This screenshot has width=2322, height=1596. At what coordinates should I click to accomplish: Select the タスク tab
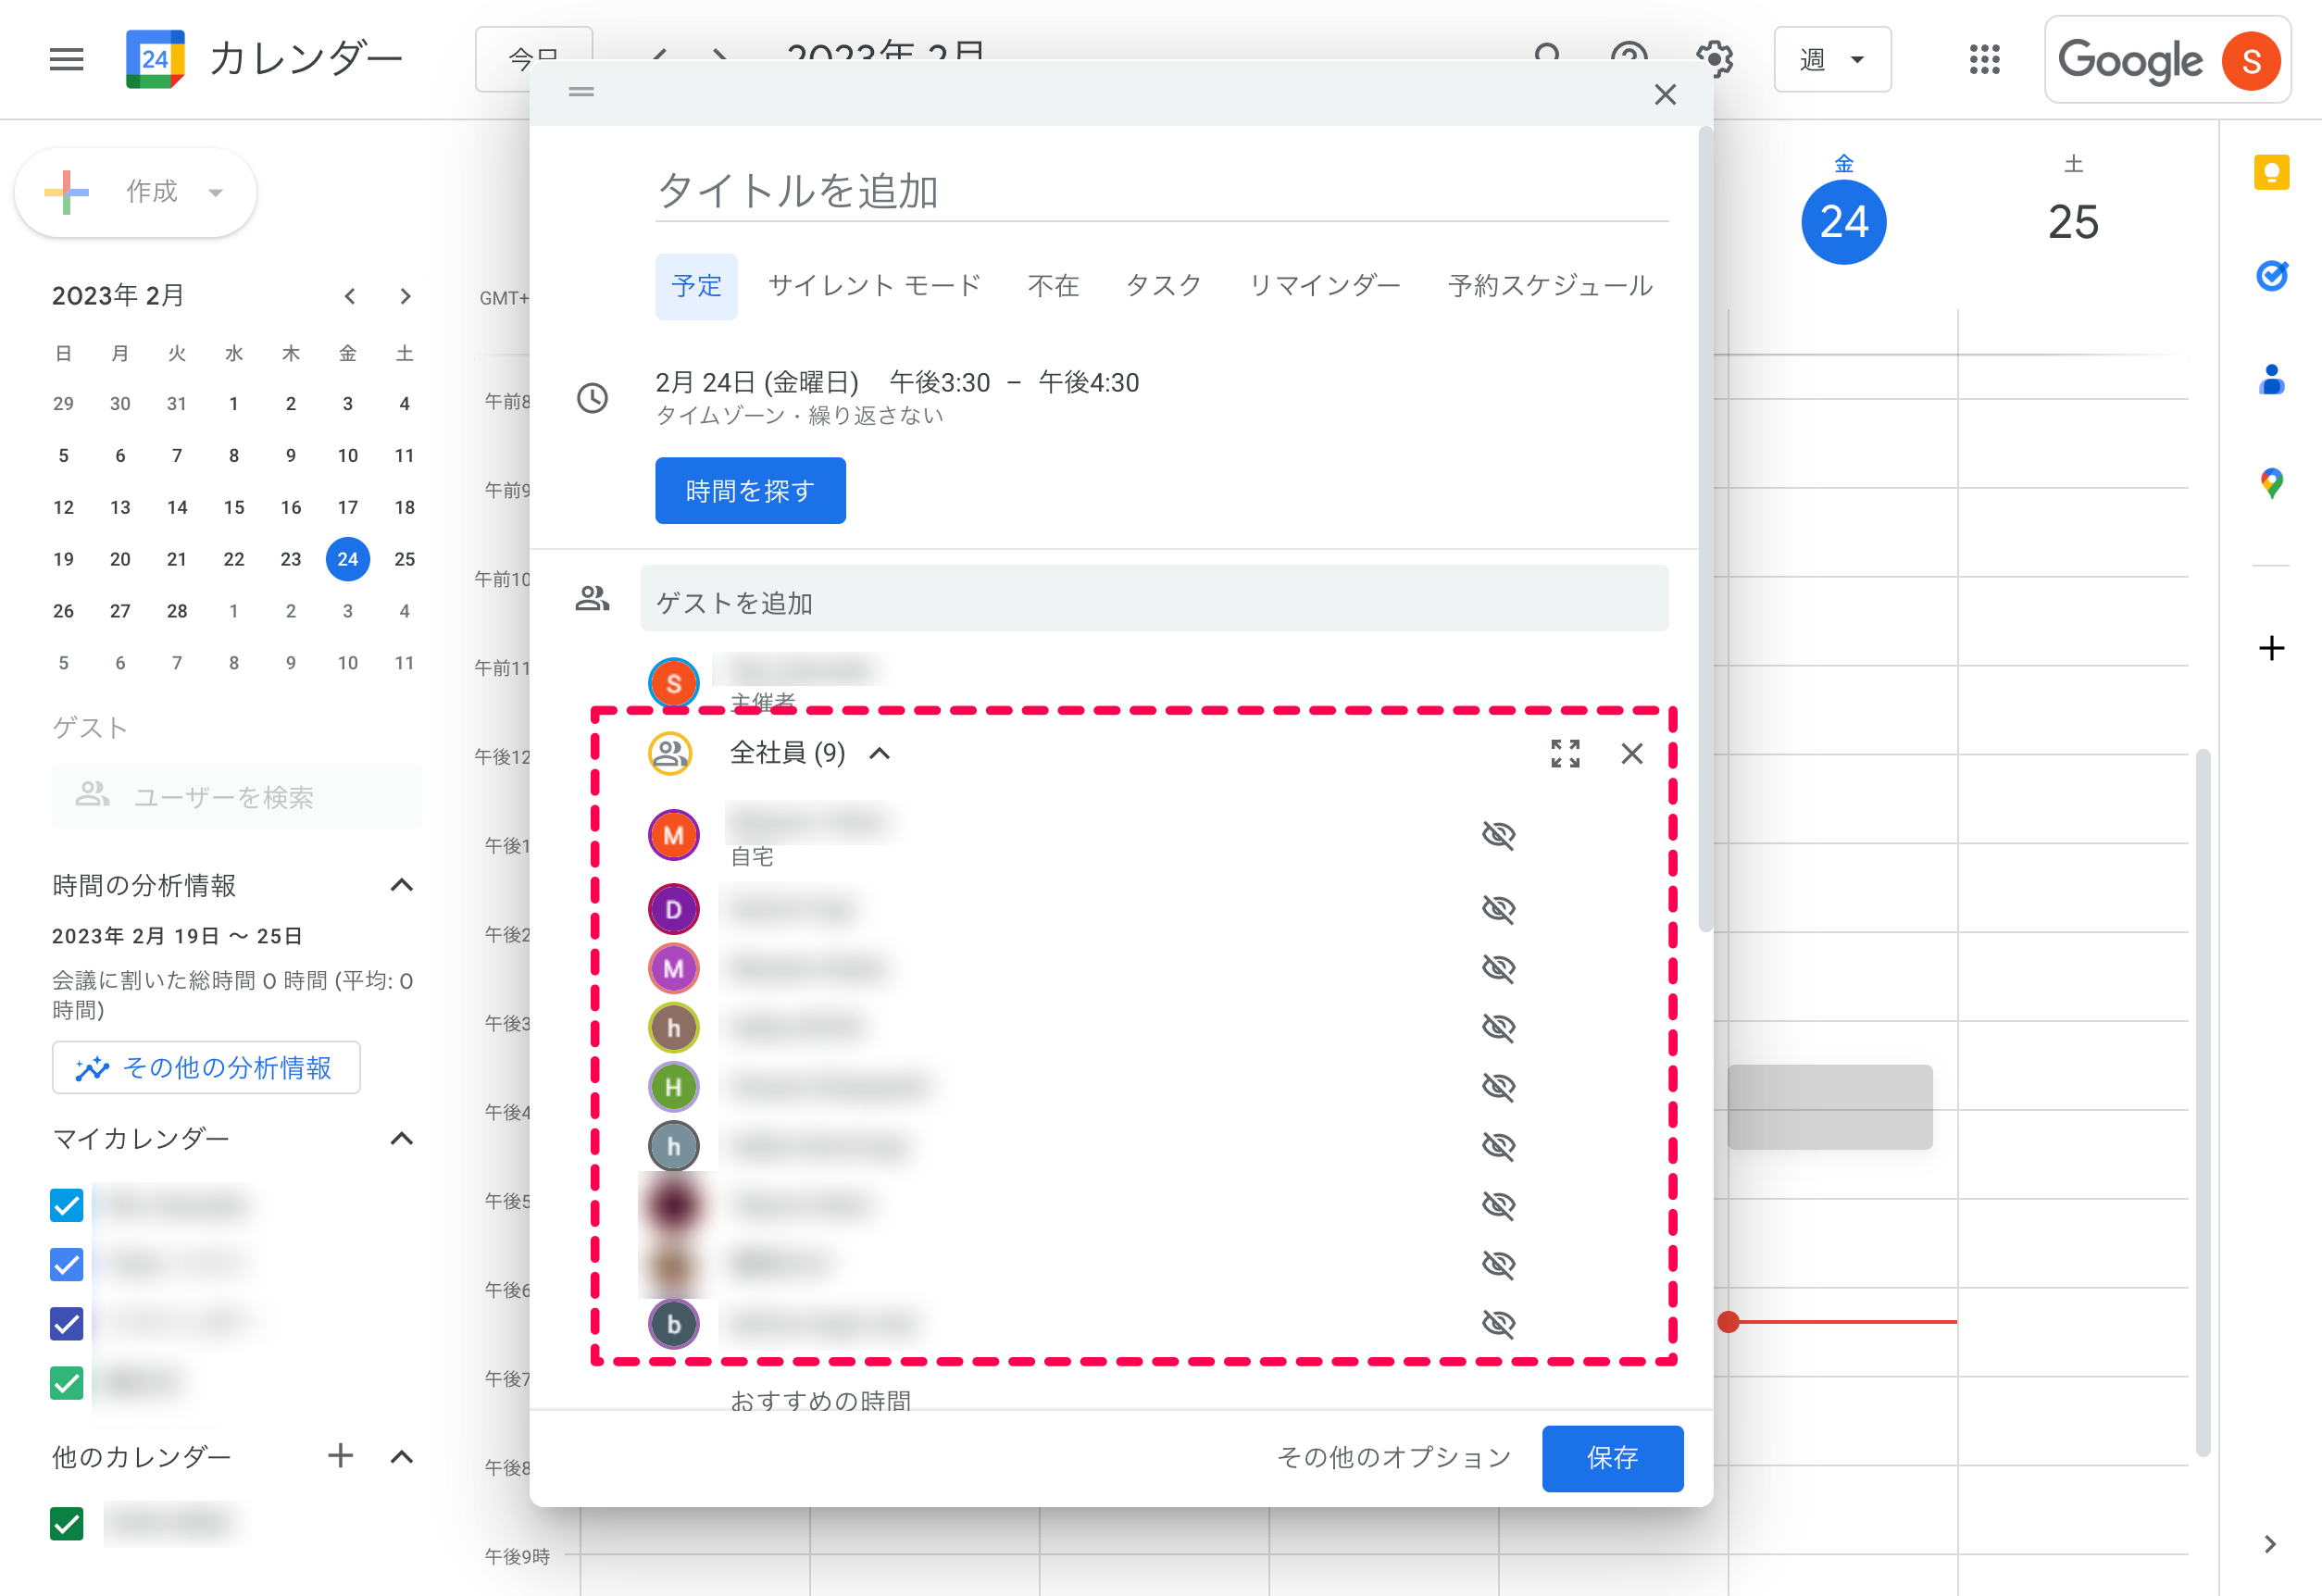(x=1163, y=286)
